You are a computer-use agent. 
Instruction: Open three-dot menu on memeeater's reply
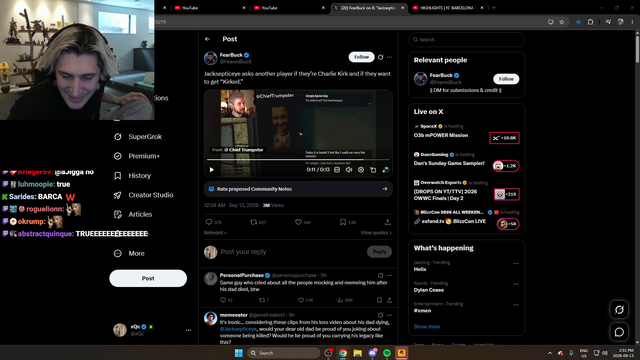(389, 315)
